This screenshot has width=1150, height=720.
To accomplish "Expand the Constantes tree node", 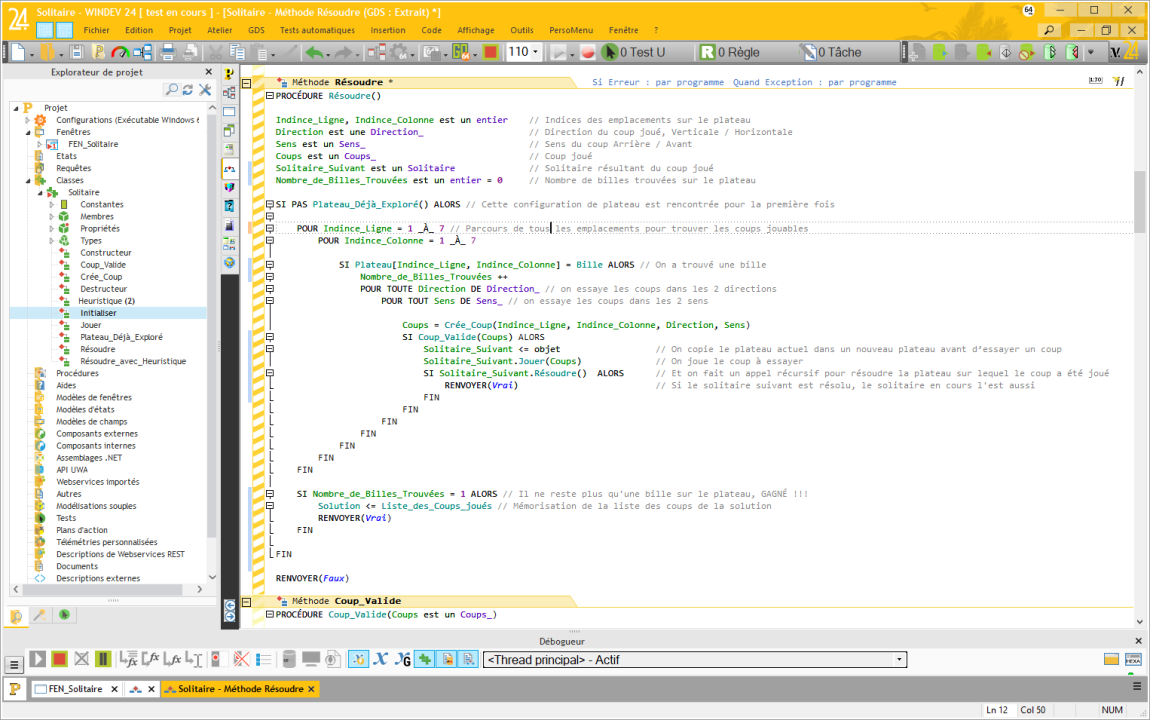I will [52, 205].
